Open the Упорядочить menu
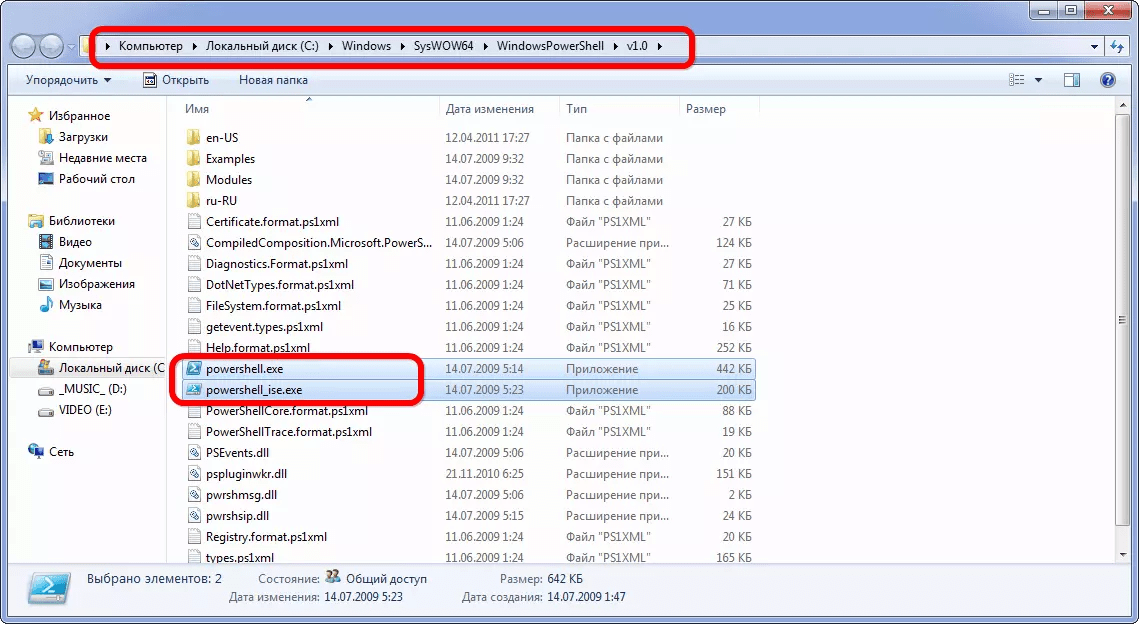This screenshot has height=624, width=1139. tap(68, 80)
